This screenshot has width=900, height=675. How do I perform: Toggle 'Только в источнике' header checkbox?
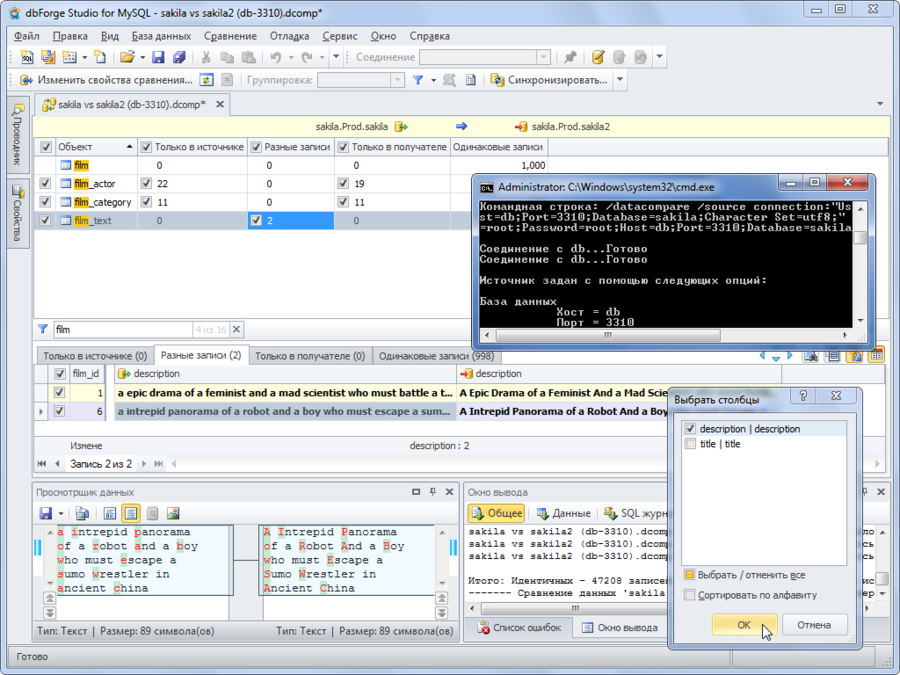[x=146, y=147]
